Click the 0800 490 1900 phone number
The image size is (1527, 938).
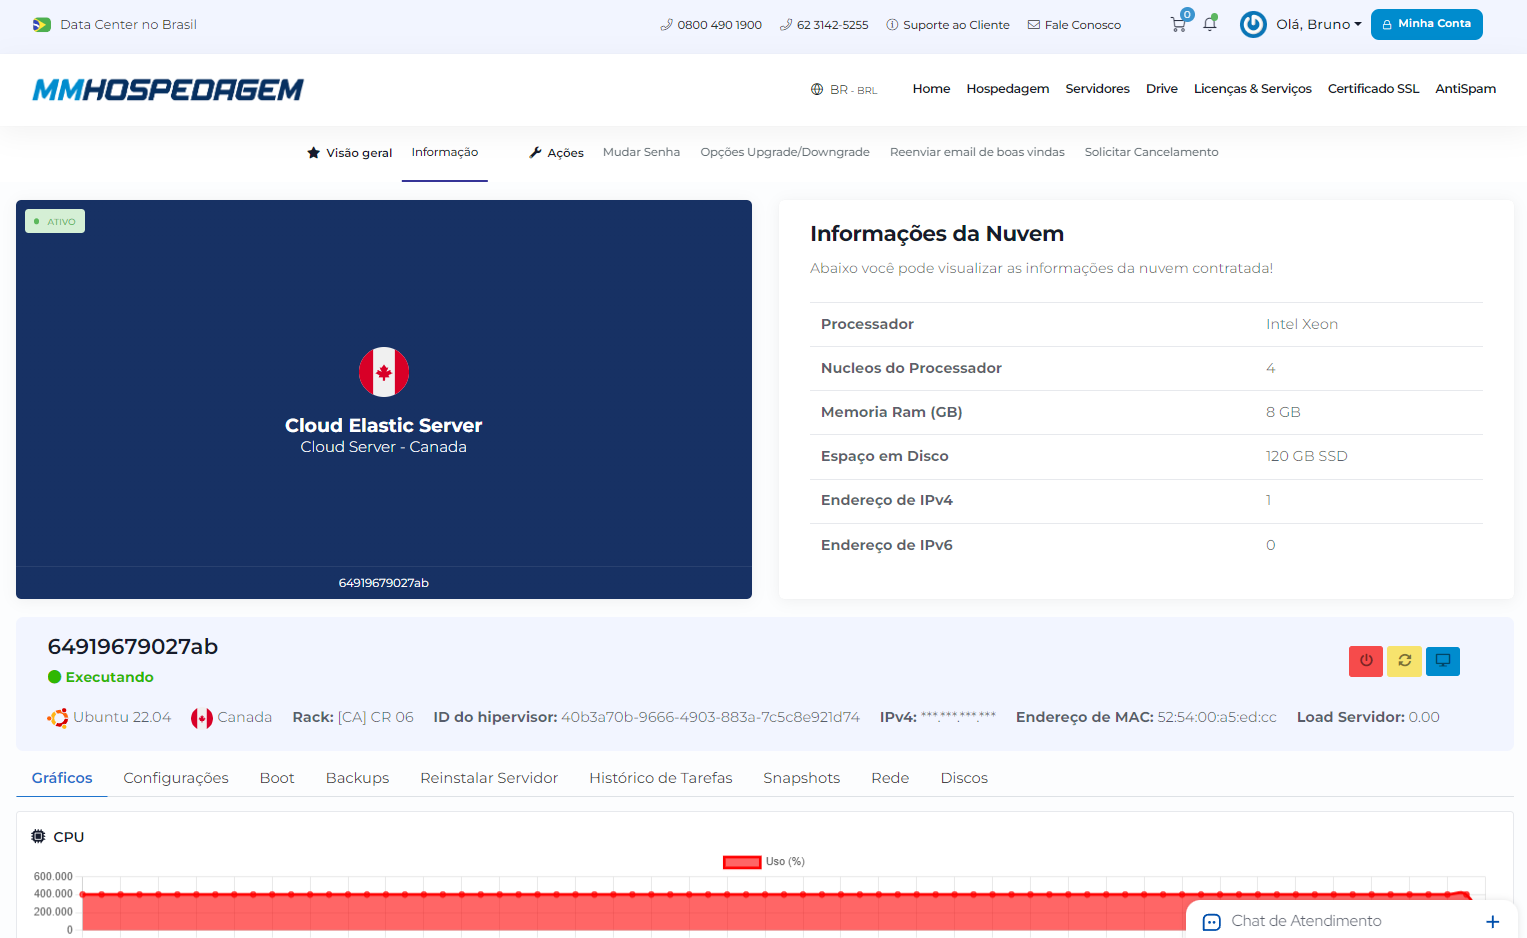point(711,25)
